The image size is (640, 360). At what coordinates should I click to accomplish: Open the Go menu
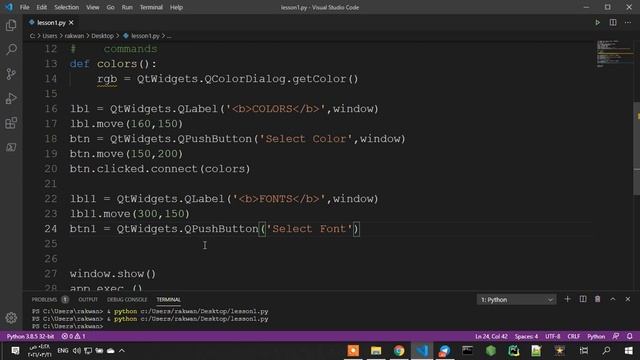pos(110,7)
